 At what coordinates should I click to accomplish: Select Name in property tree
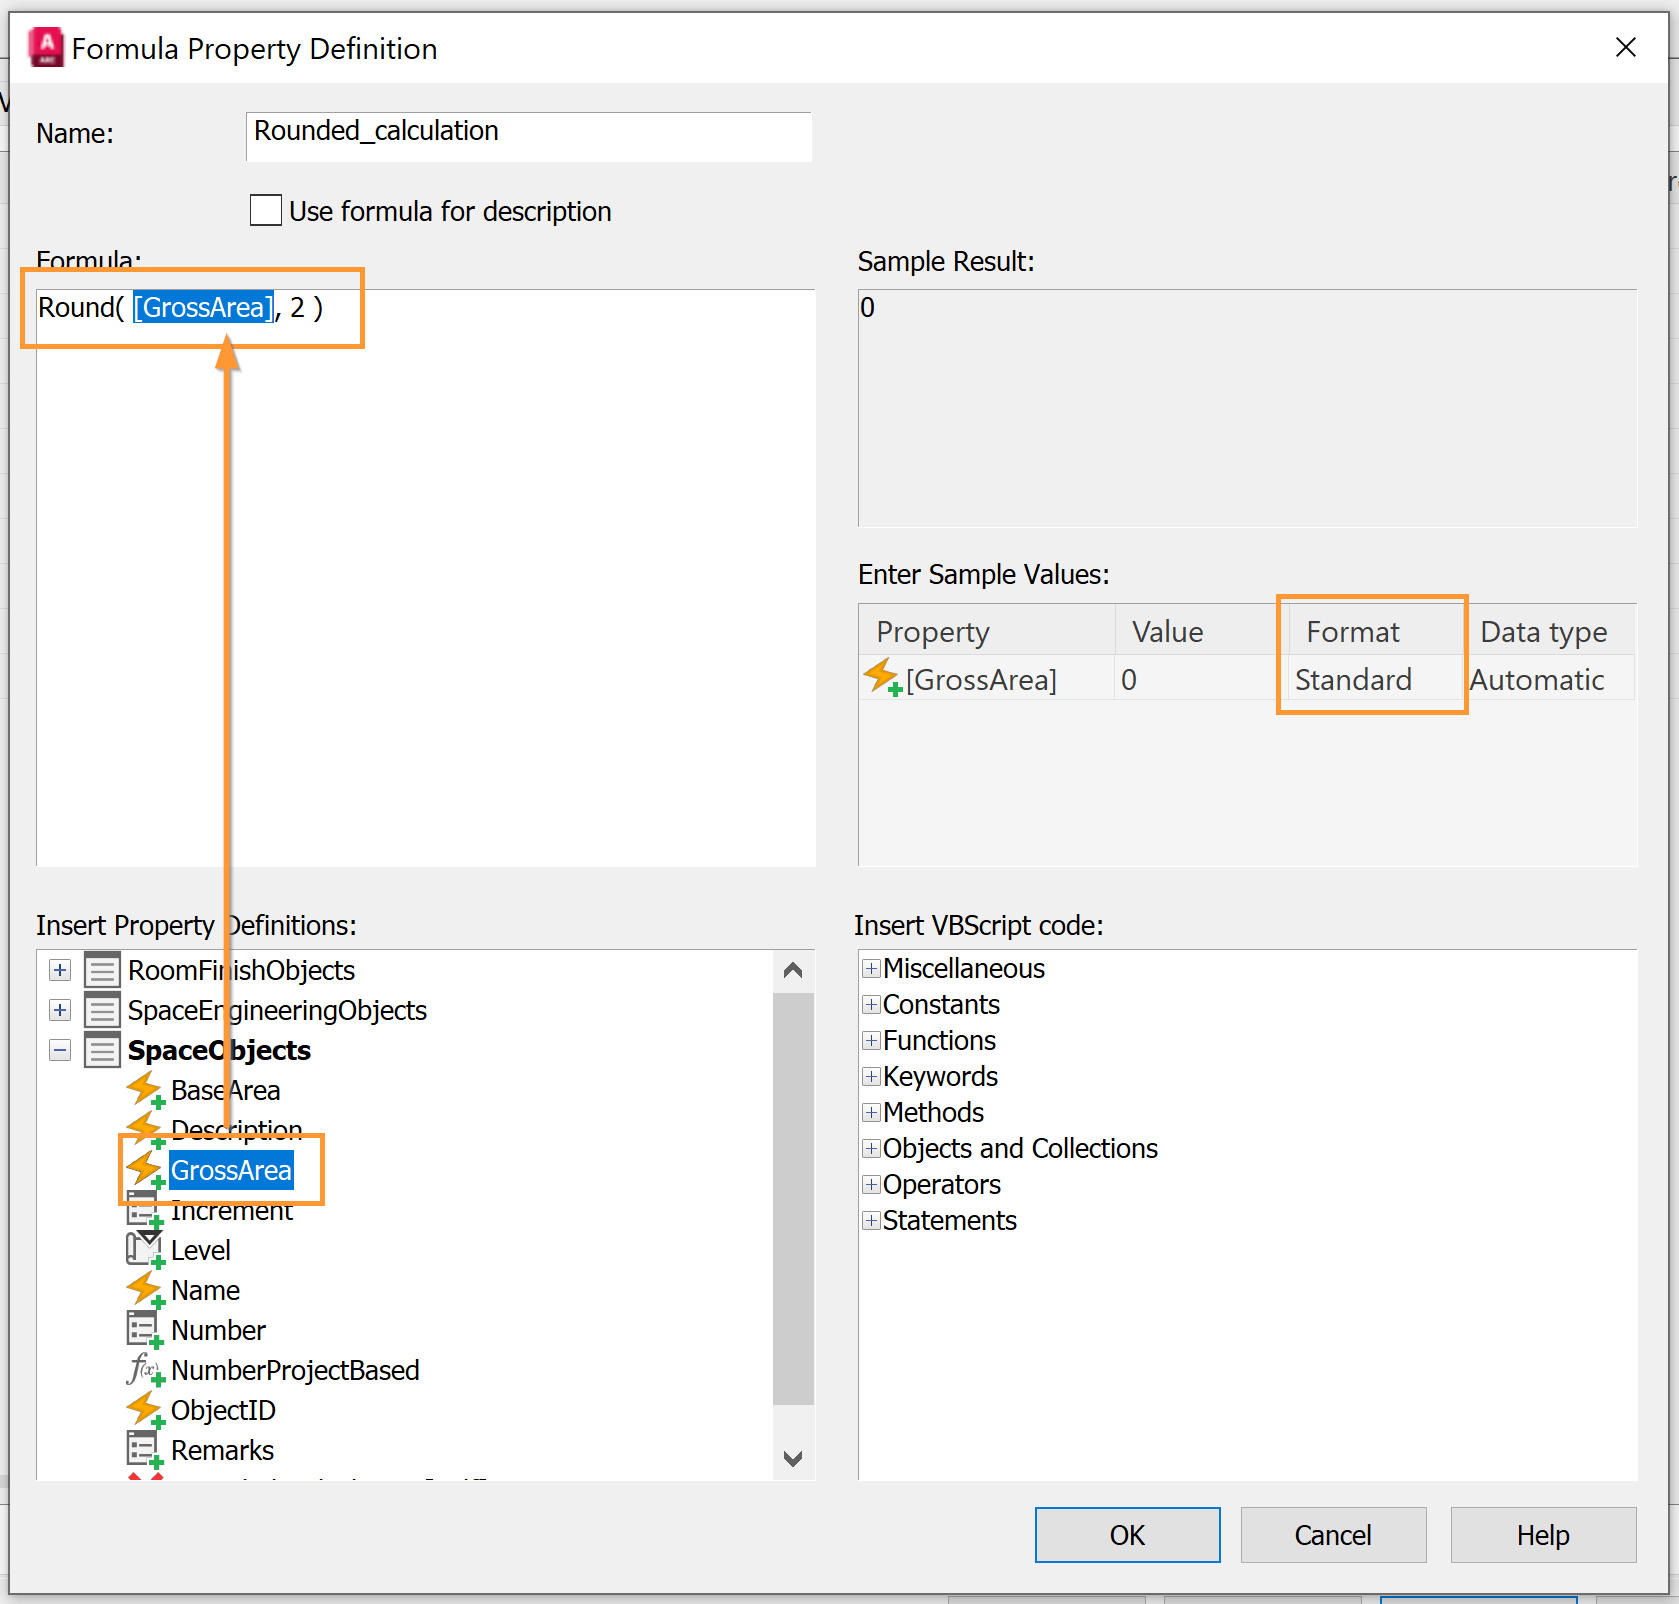[x=205, y=1290]
